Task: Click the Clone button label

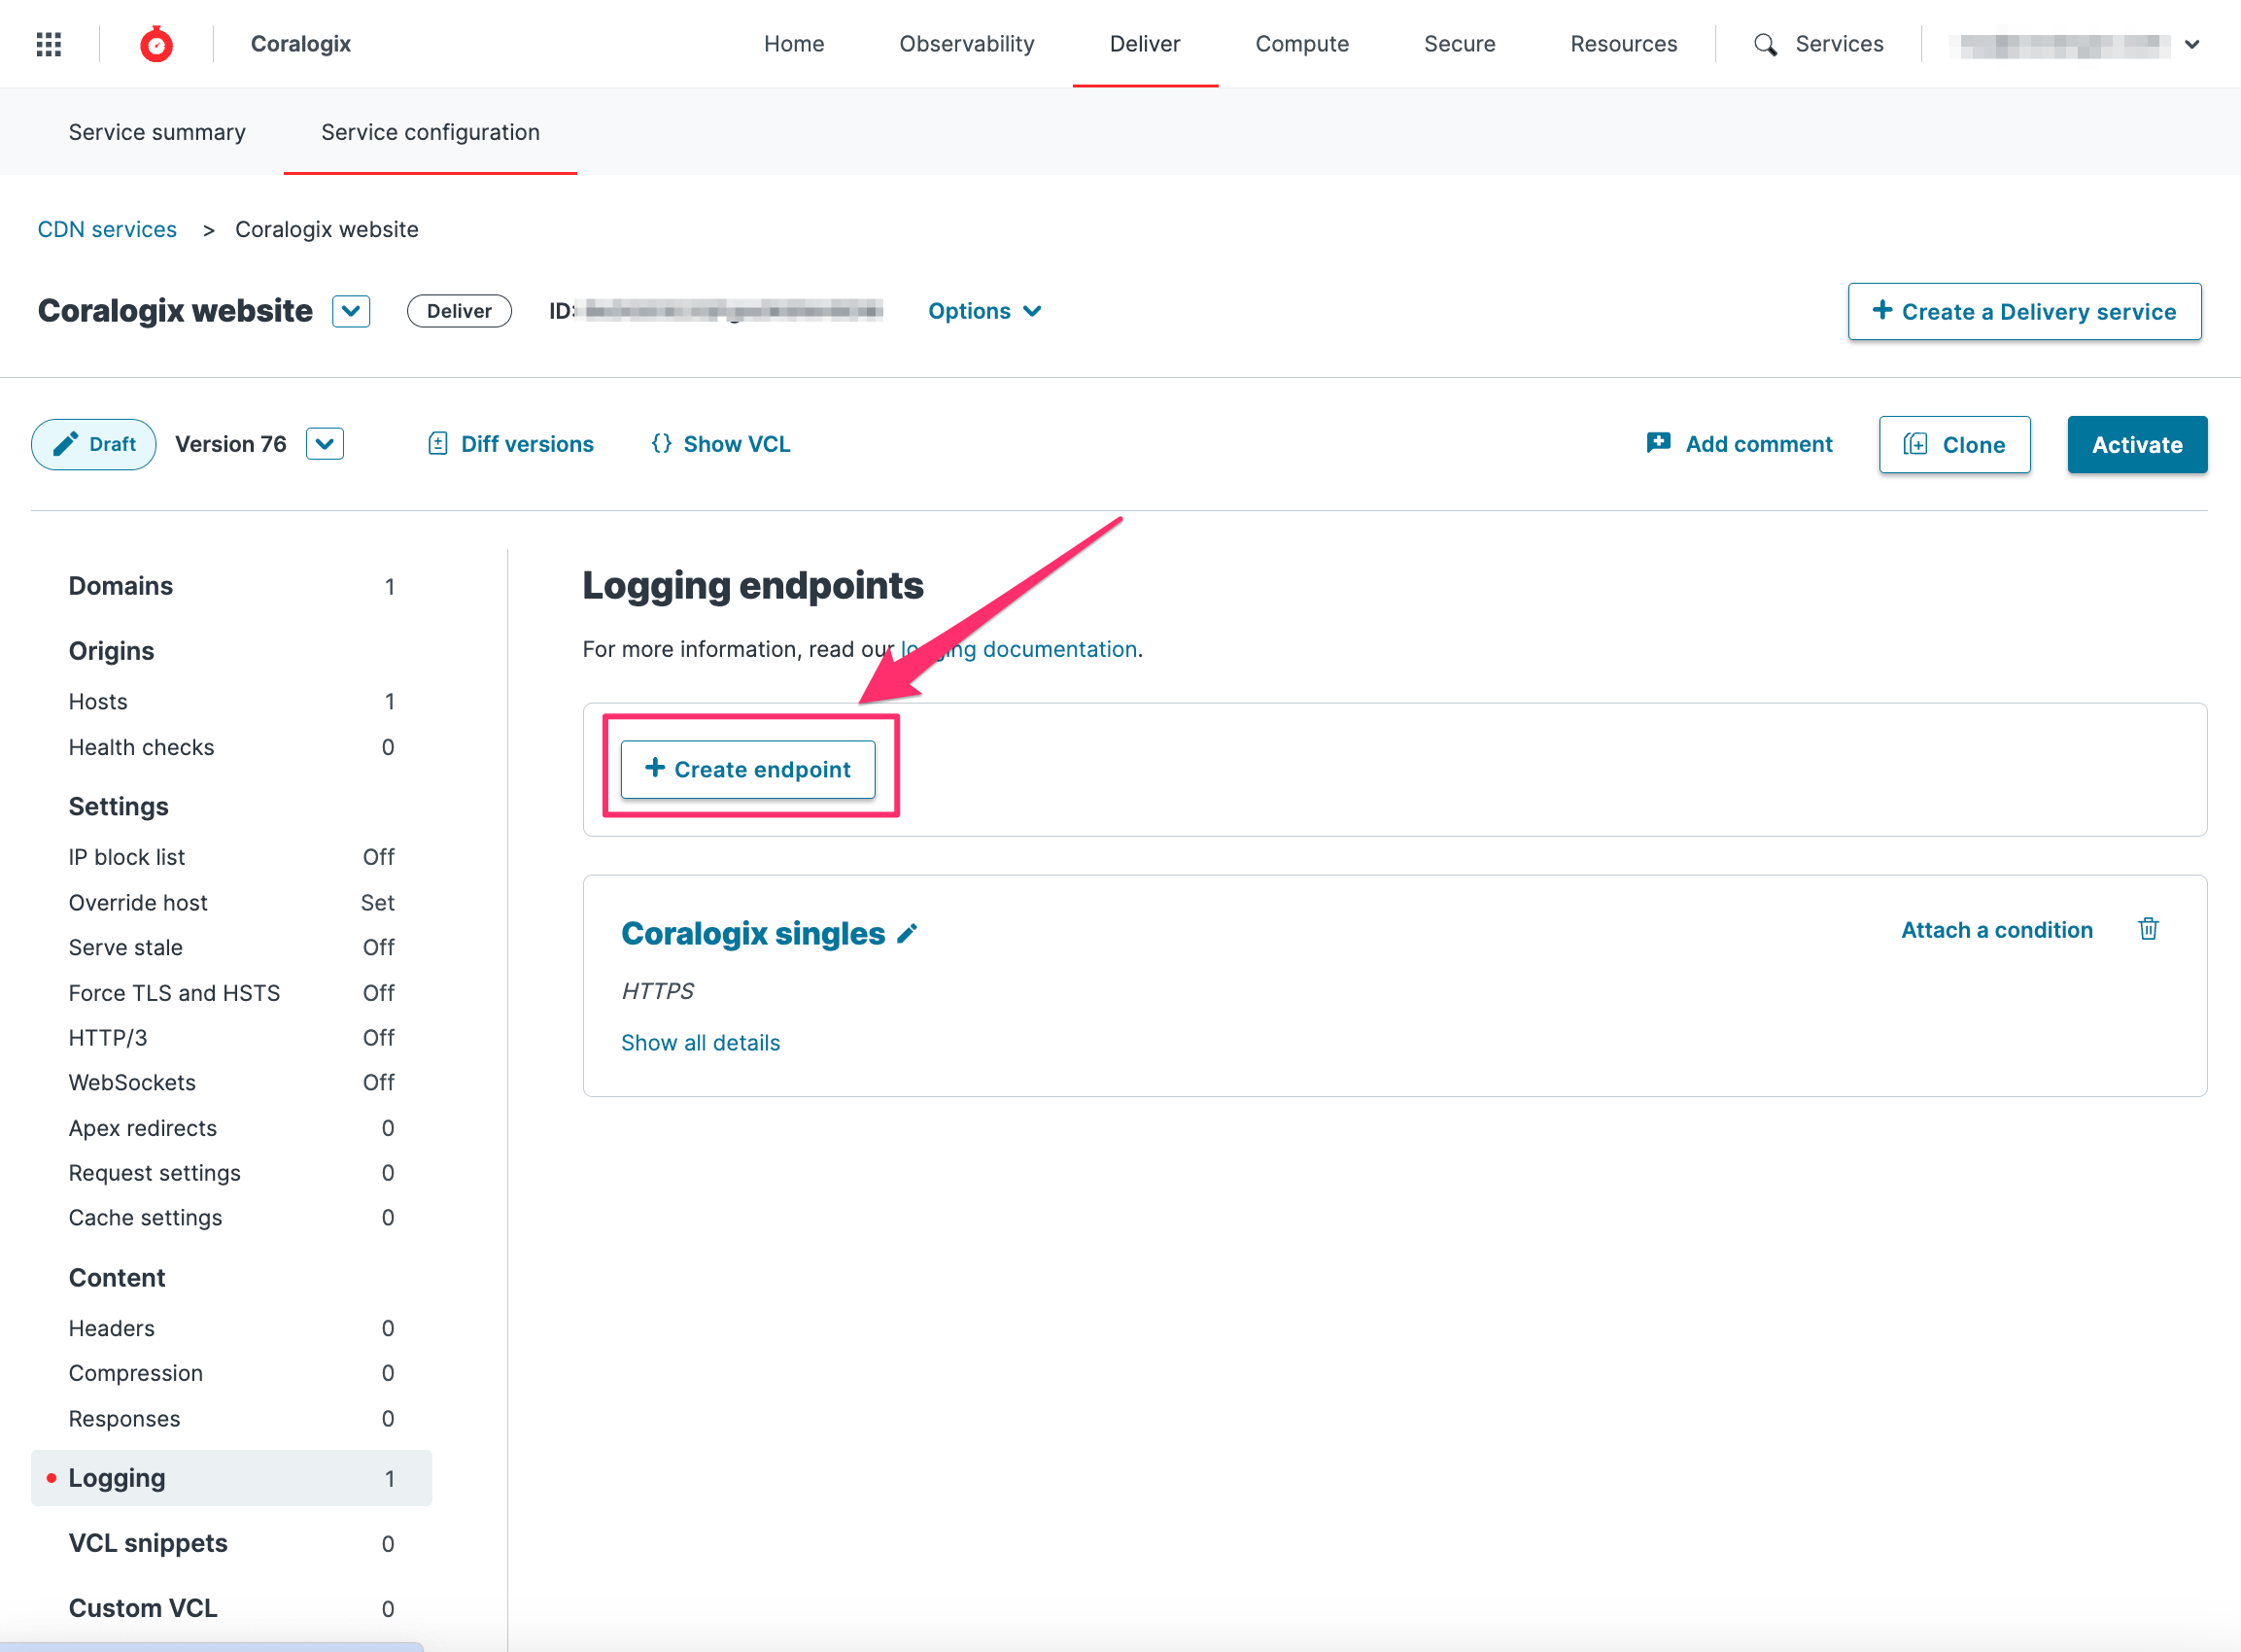Action: (1973, 445)
